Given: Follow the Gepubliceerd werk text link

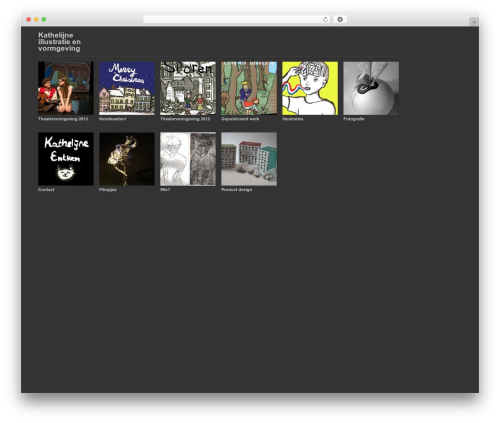Looking at the screenshot, I should pyautogui.click(x=240, y=119).
